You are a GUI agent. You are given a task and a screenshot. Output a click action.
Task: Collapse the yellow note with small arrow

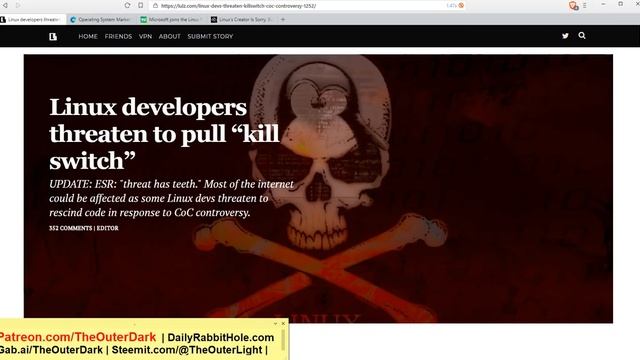pos(276,323)
